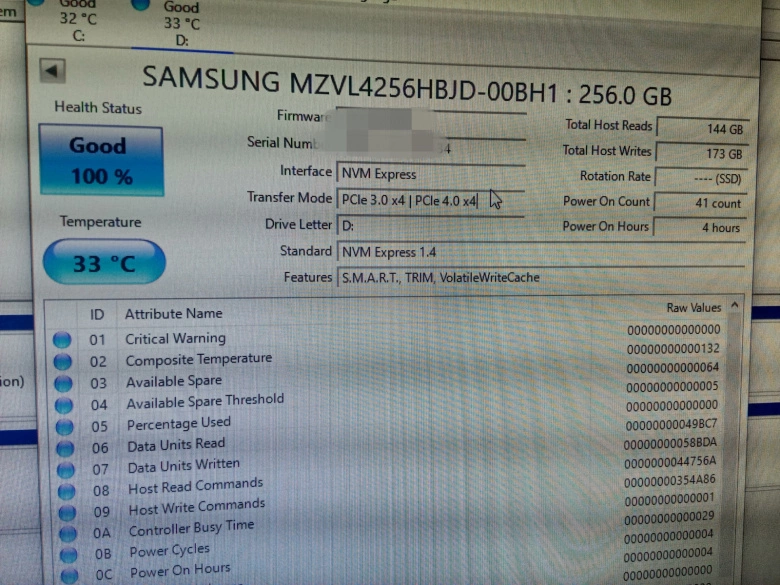
Task: Click the Interface NVM Express field
Action: click(430, 174)
